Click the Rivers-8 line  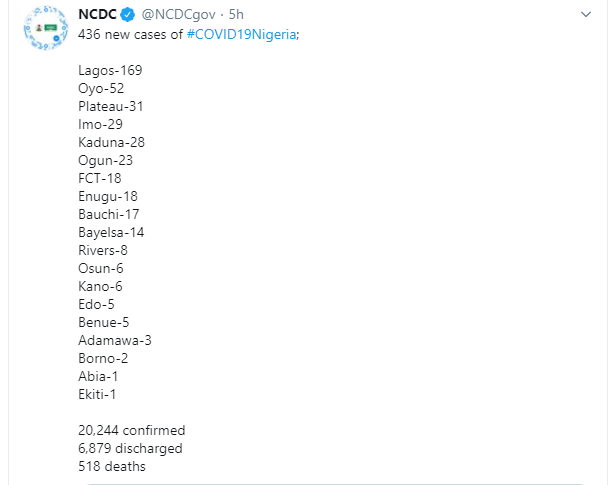pos(103,250)
